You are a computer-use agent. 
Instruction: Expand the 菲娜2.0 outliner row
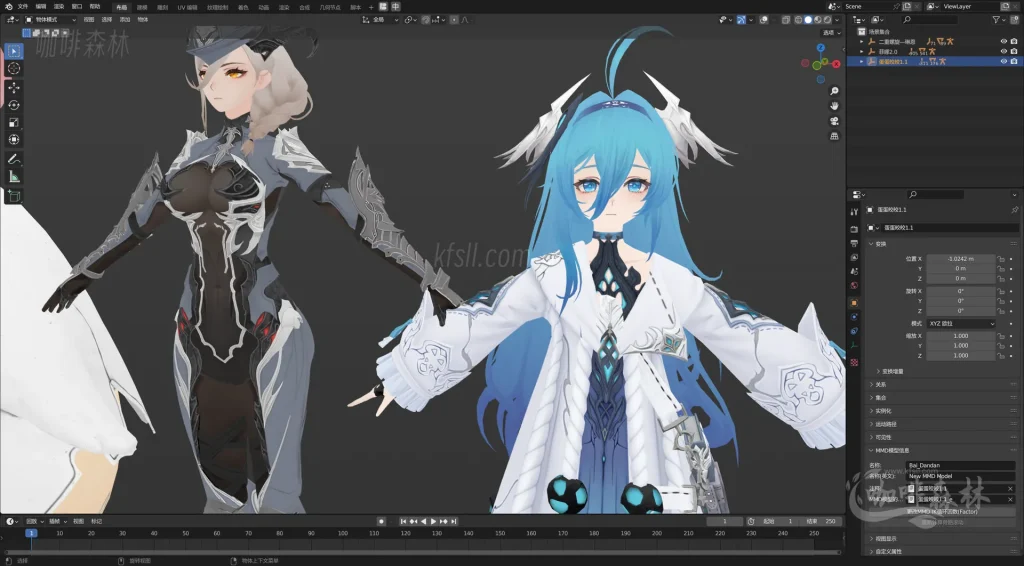(x=861, y=52)
